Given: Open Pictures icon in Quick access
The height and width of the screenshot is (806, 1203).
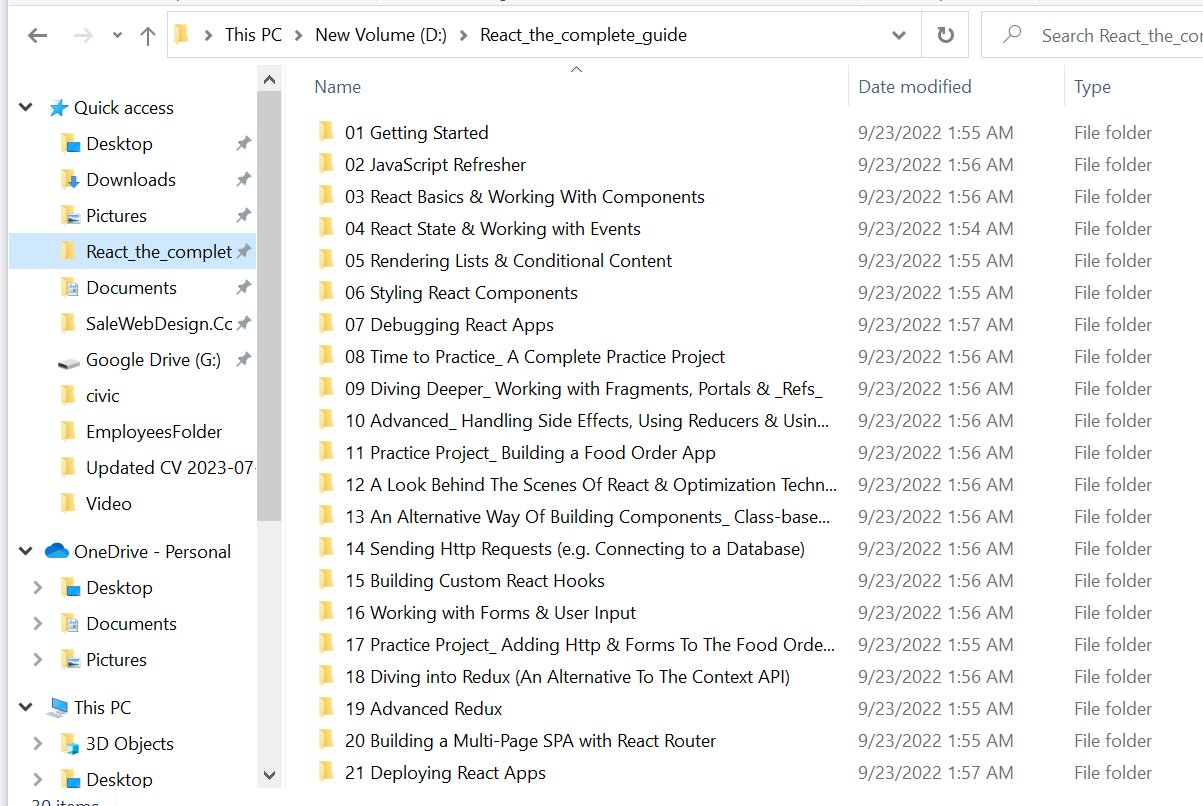Looking at the screenshot, I should click(69, 216).
